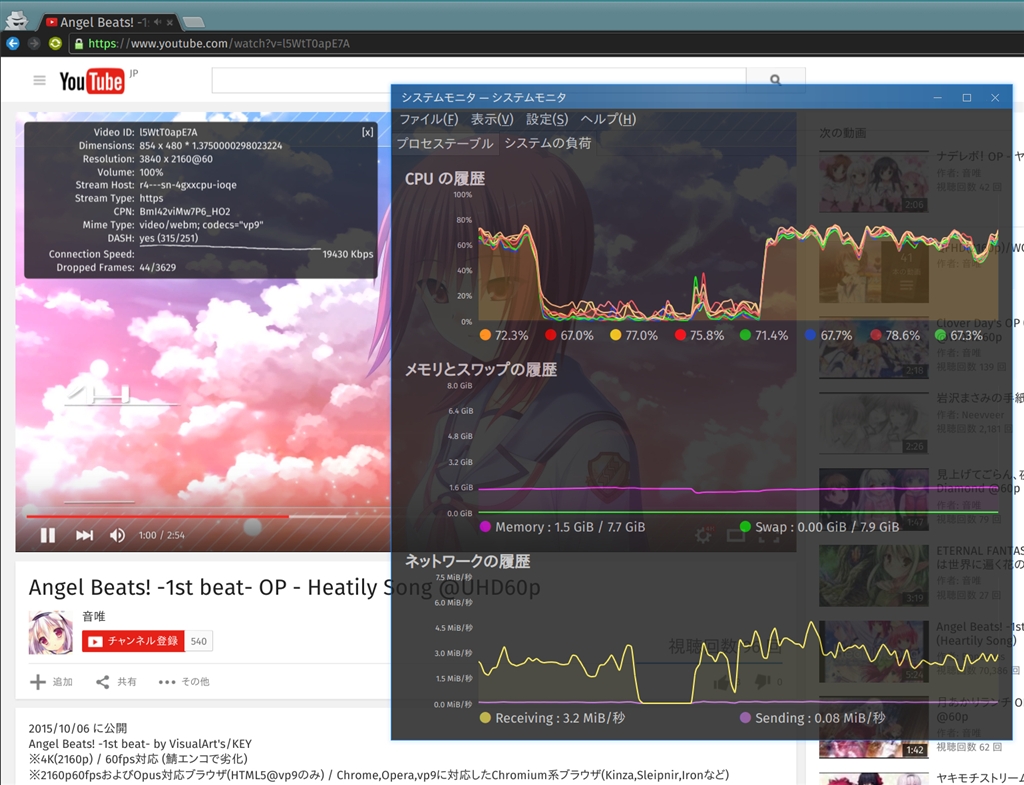
Task: Open the 岩沢まさみの手紙 suggested video thumbnail
Action: [874, 423]
